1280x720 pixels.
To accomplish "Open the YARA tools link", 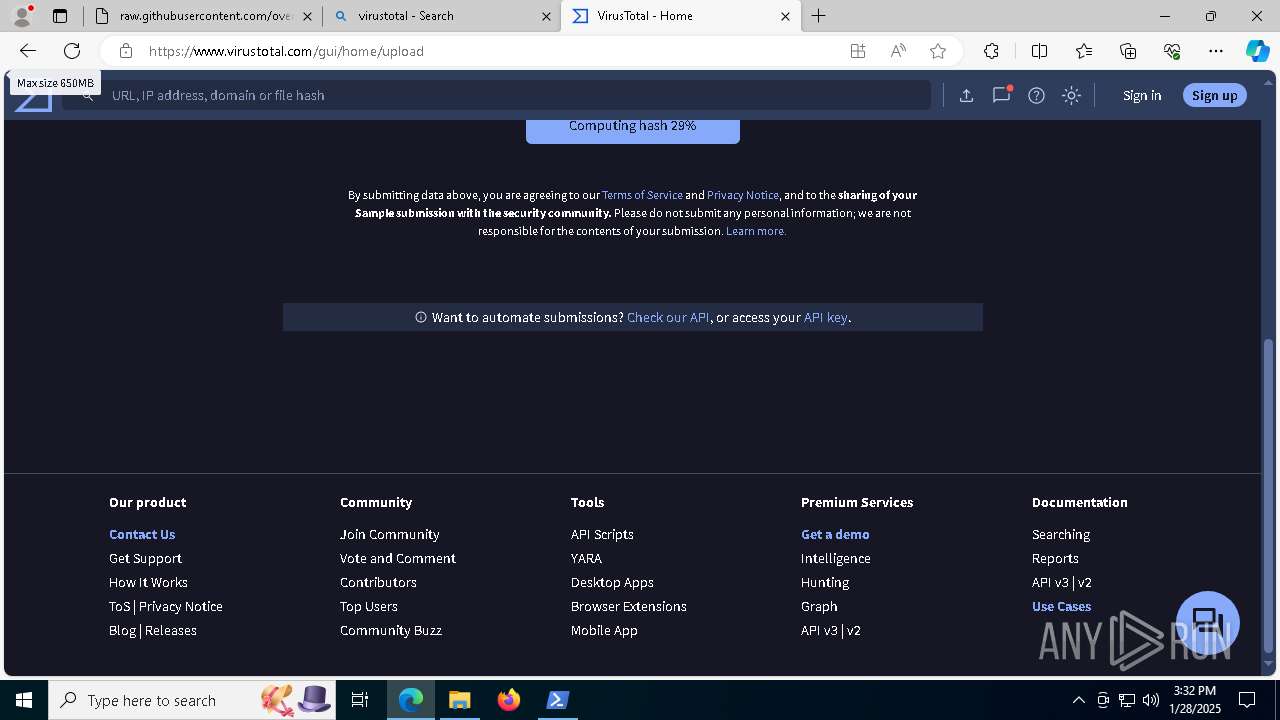I will click(x=586, y=558).
